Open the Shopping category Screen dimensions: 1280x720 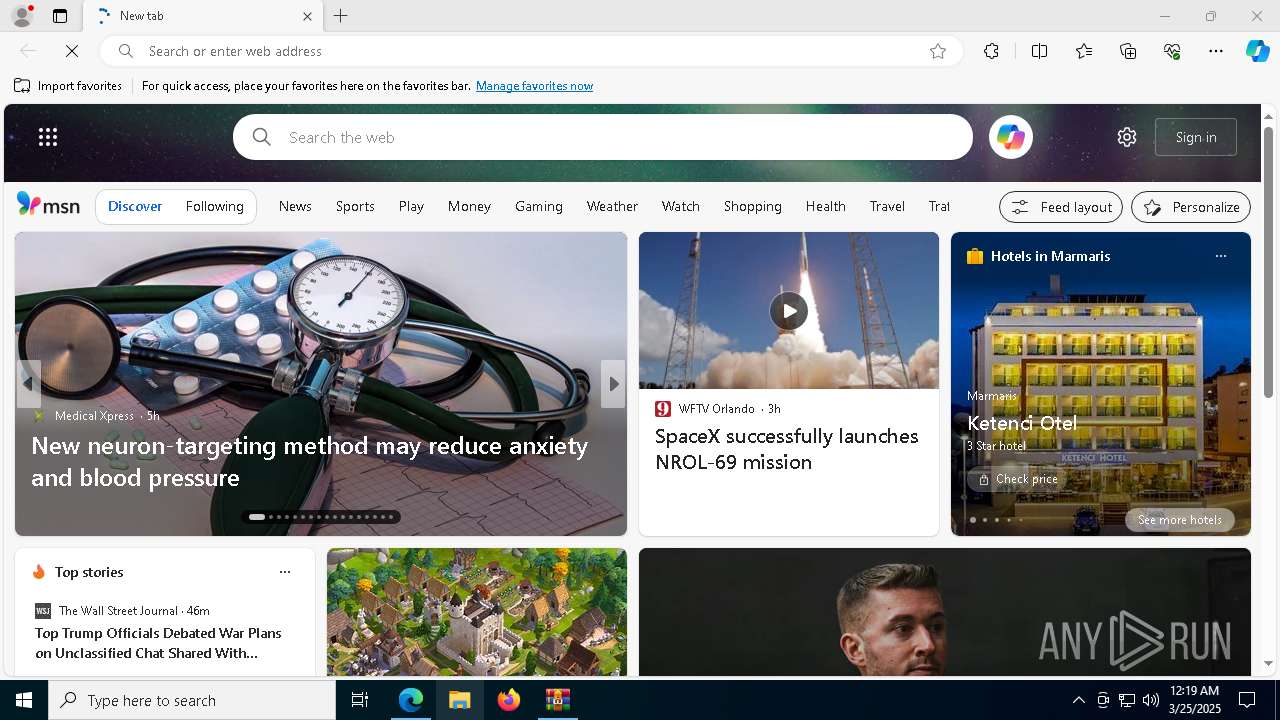coord(753,206)
